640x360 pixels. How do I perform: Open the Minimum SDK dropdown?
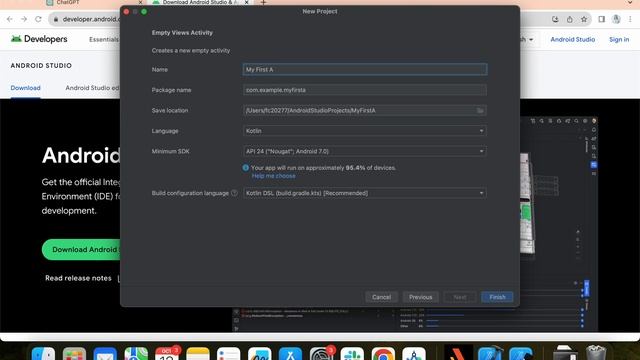pyautogui.click(x=364, y=151)
